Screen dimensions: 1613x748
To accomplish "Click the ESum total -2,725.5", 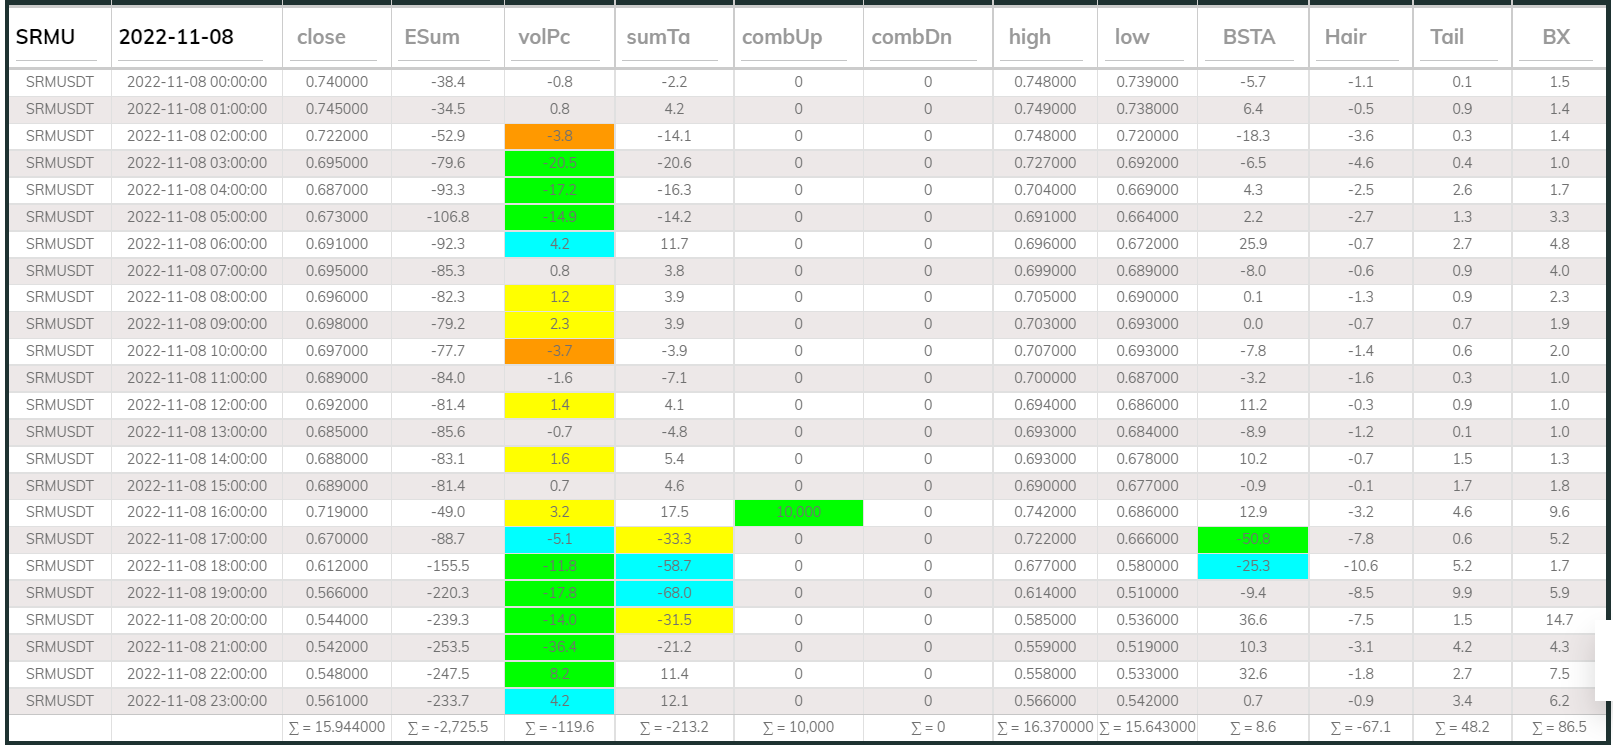I will 448,727.
